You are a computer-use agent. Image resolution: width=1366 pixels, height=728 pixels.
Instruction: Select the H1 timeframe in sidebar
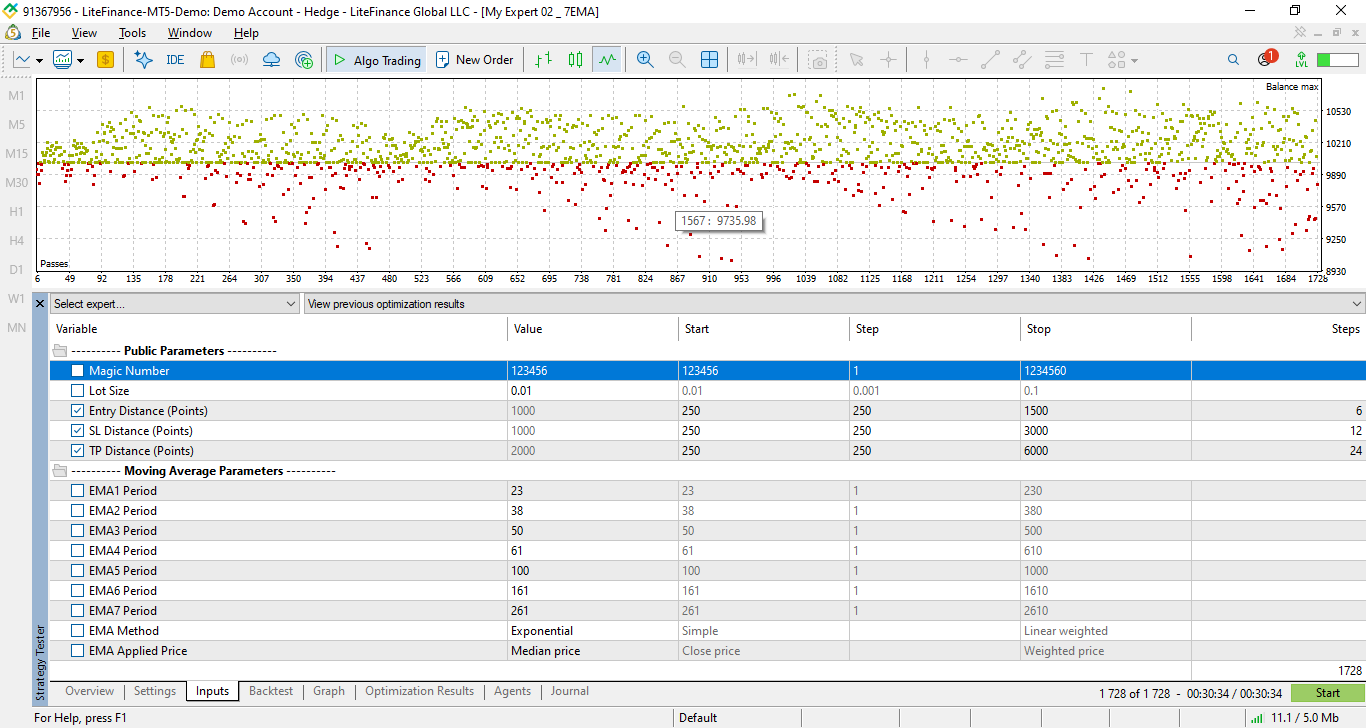tap(17, 212)
